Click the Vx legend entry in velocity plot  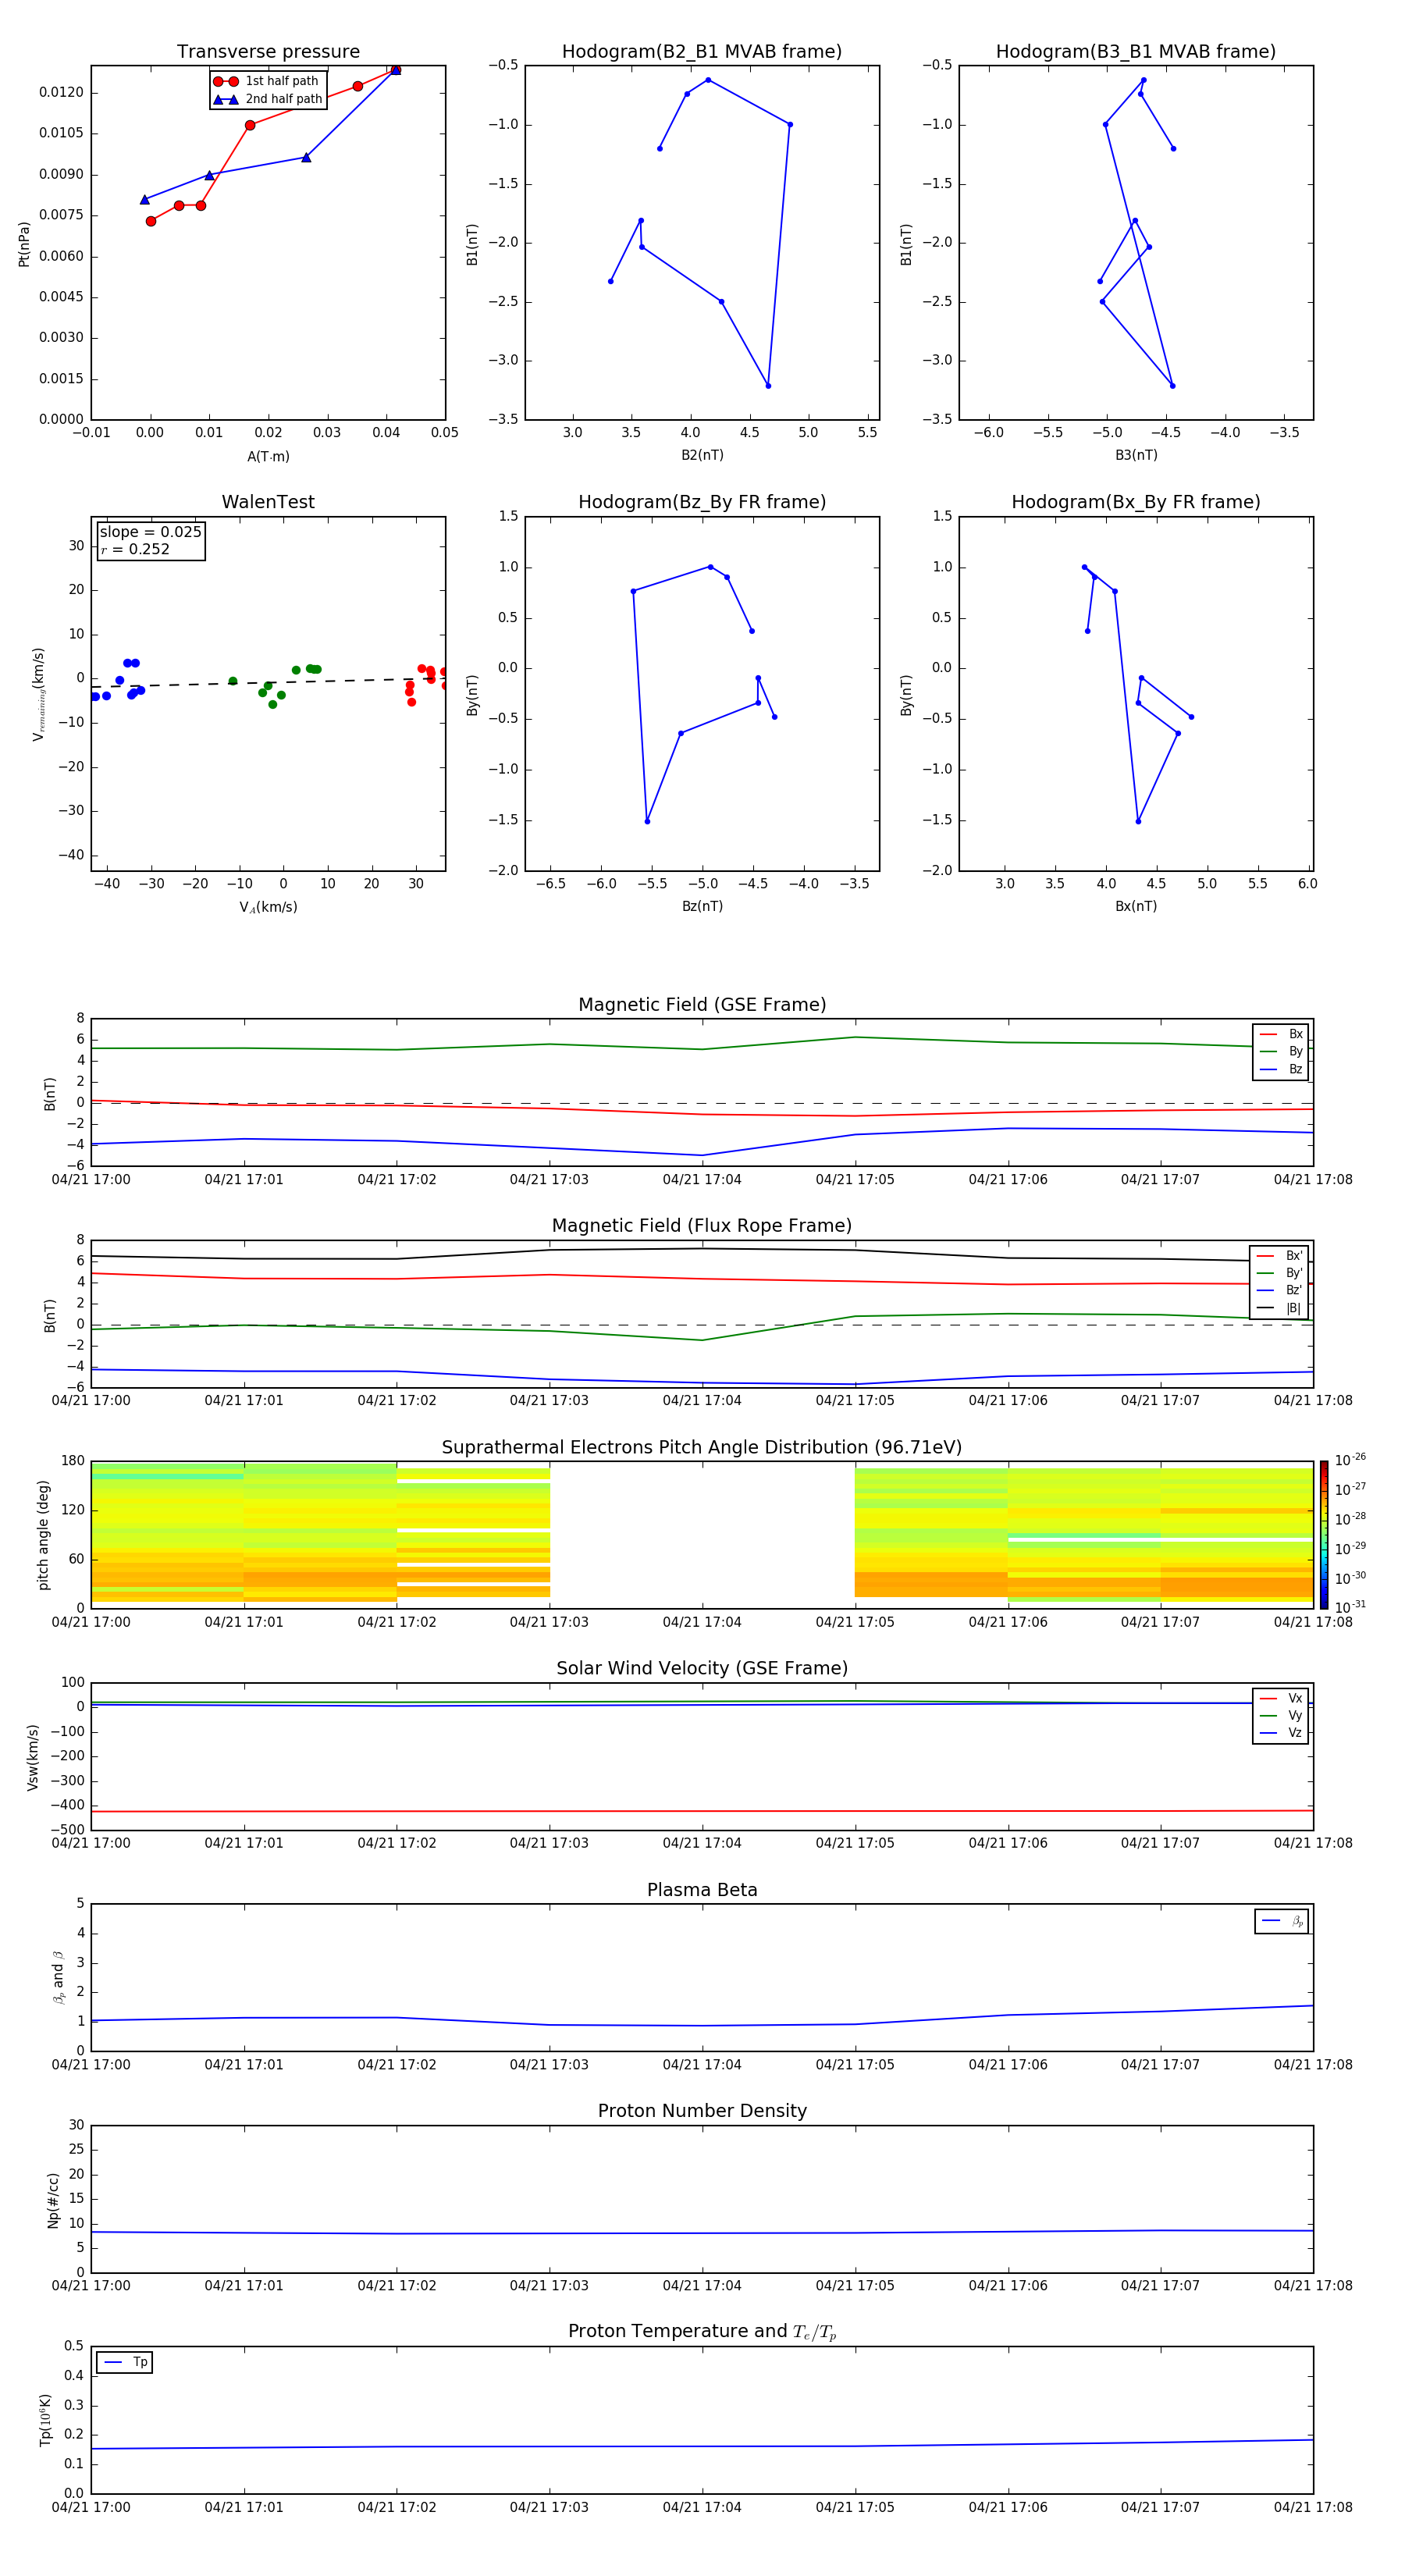point(1281,1698)
